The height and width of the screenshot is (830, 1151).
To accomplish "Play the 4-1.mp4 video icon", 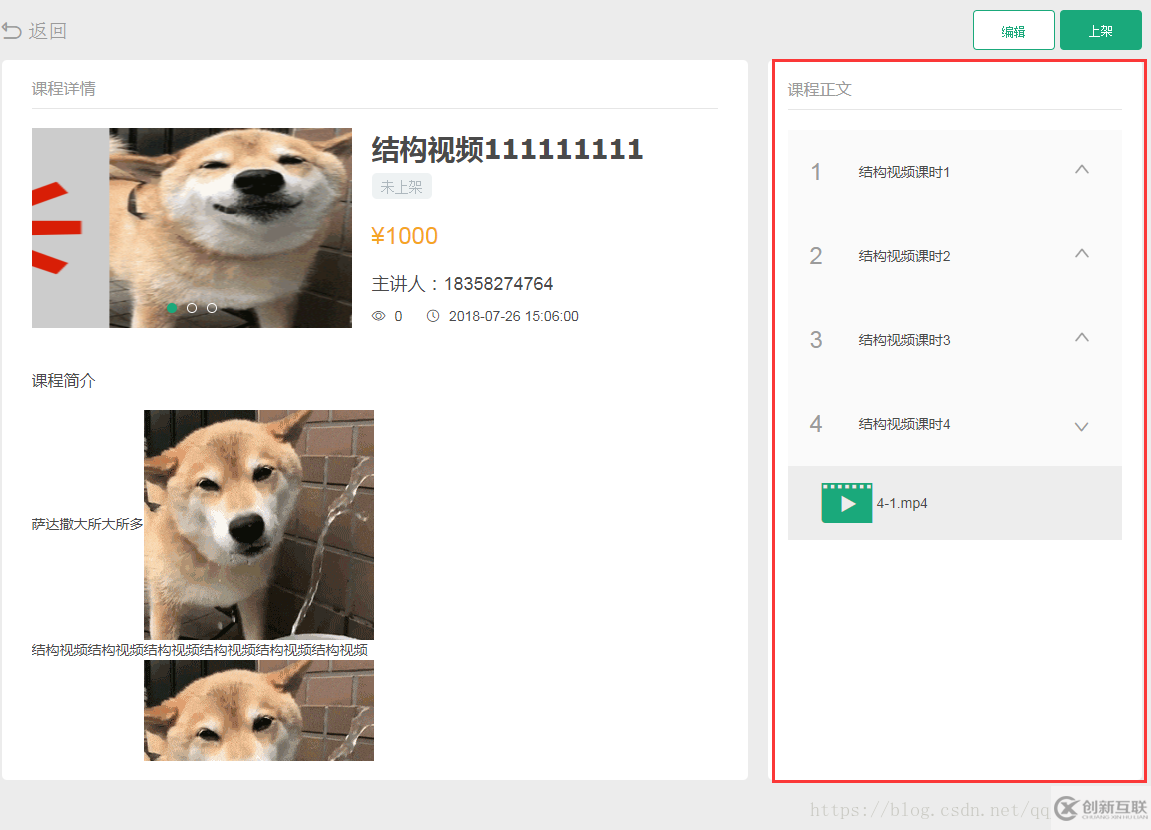I will point(847,503).
